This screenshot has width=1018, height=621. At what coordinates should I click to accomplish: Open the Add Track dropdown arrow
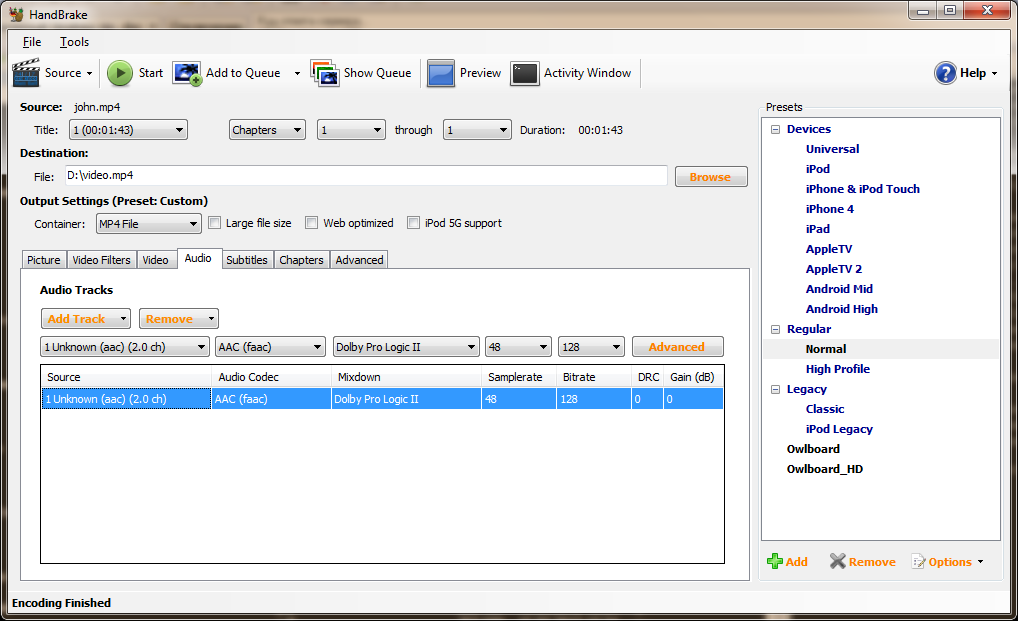coord(123,319)
